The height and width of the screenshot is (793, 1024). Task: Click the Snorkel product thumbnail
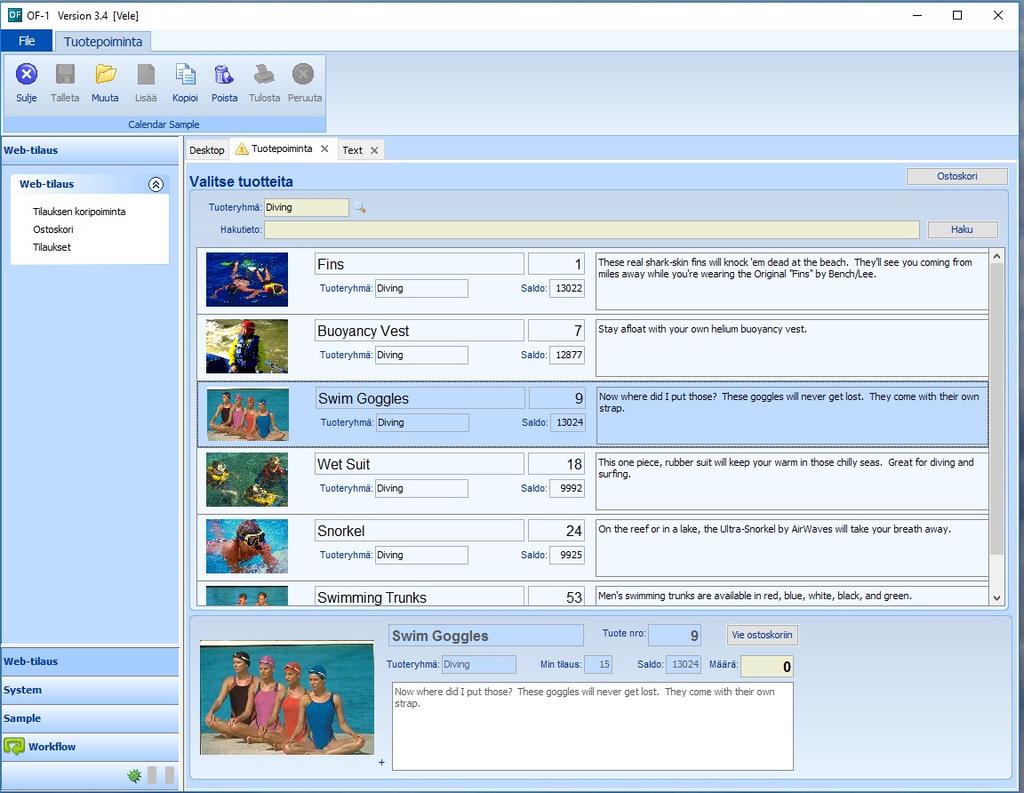point(247,546)
